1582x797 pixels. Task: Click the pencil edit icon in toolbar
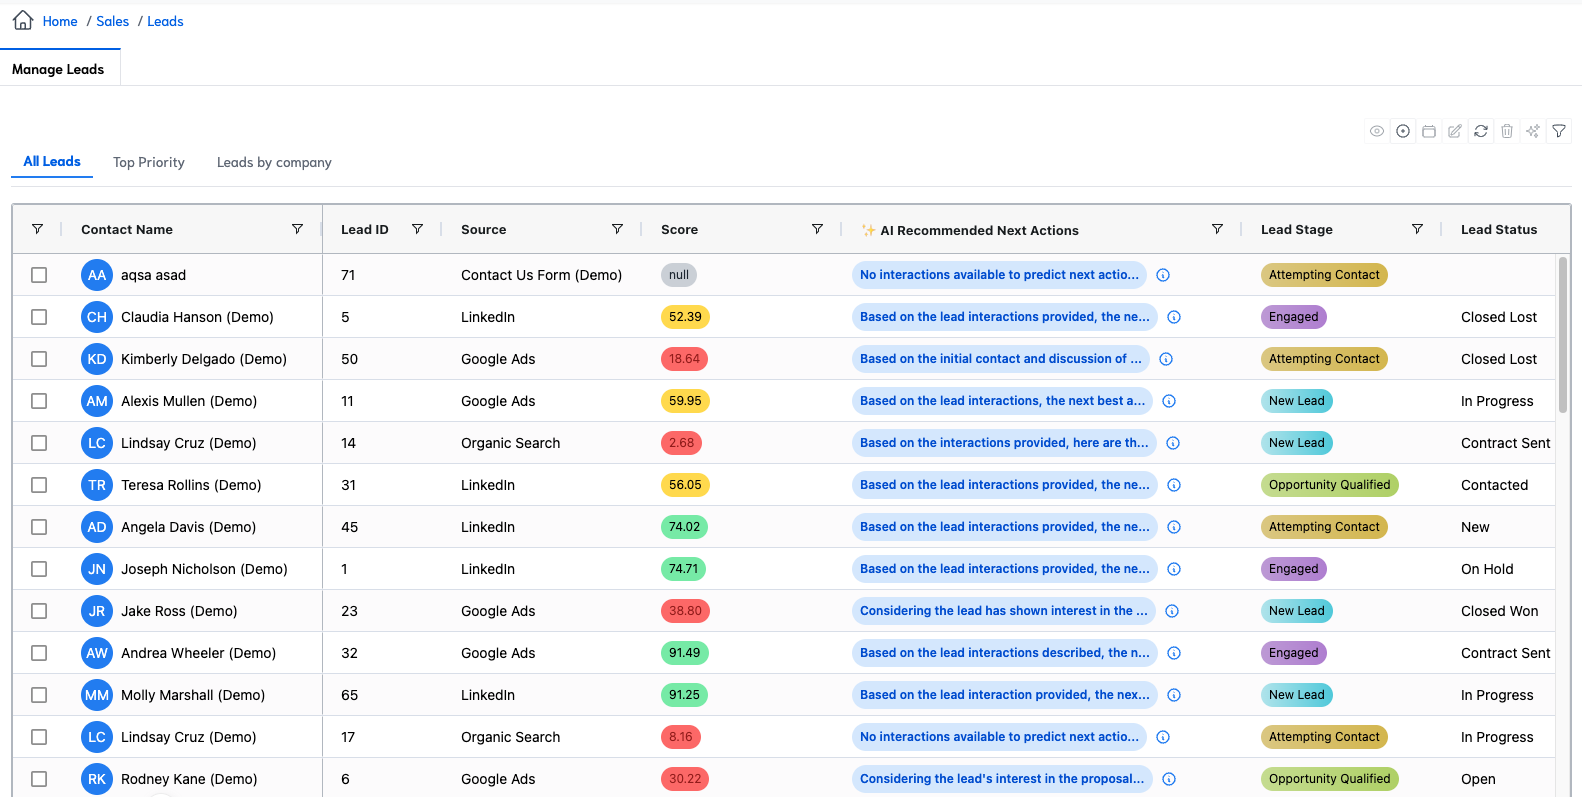[x=1455, y=131]
